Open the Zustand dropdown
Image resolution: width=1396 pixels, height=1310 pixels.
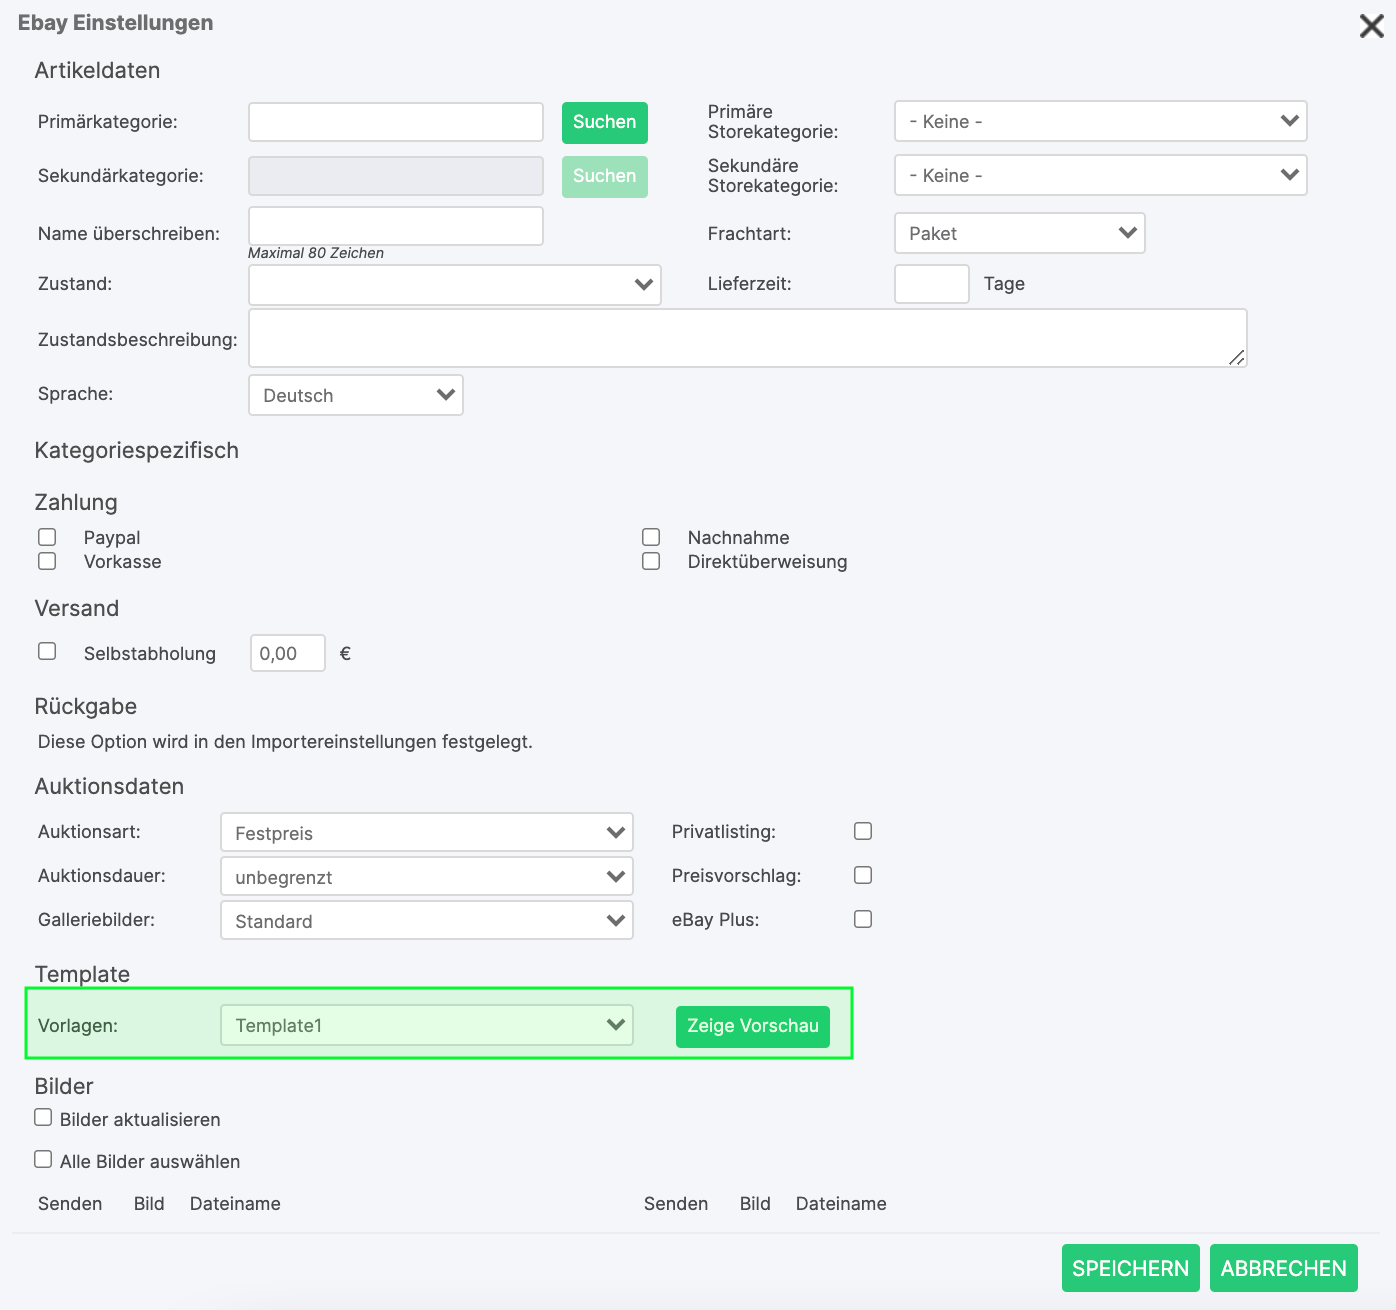tap(454, 285)
